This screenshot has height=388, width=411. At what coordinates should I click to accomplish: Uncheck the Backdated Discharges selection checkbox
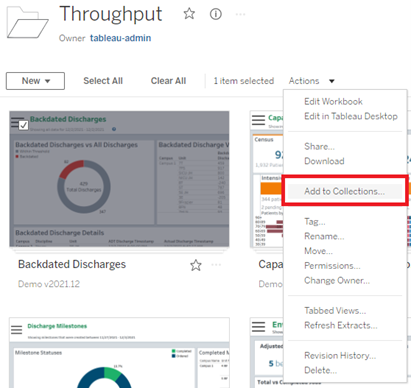coord(23,126)
